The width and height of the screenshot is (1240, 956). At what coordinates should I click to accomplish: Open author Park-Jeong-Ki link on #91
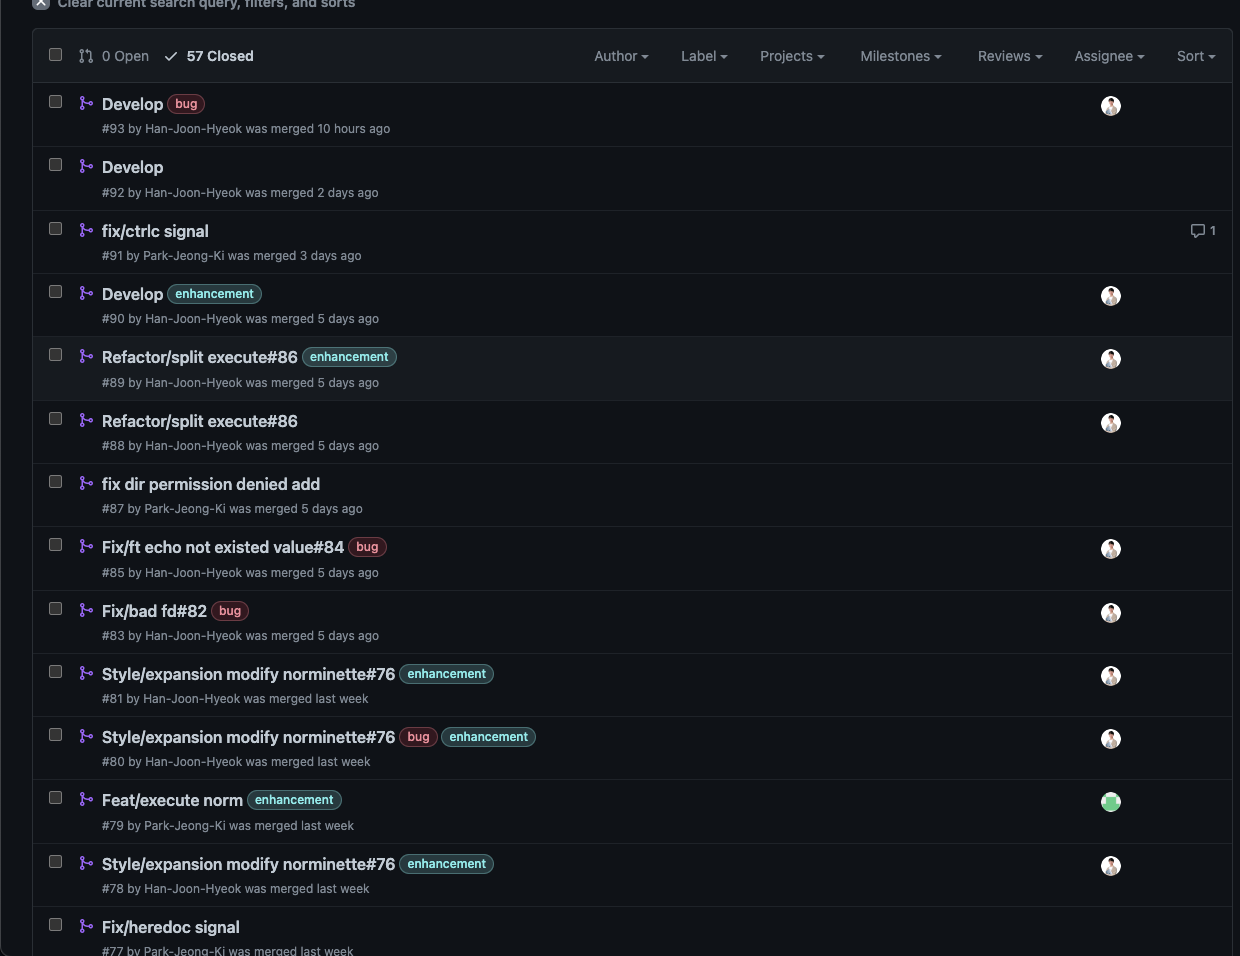pyautogui.click(x=184, y=256)
